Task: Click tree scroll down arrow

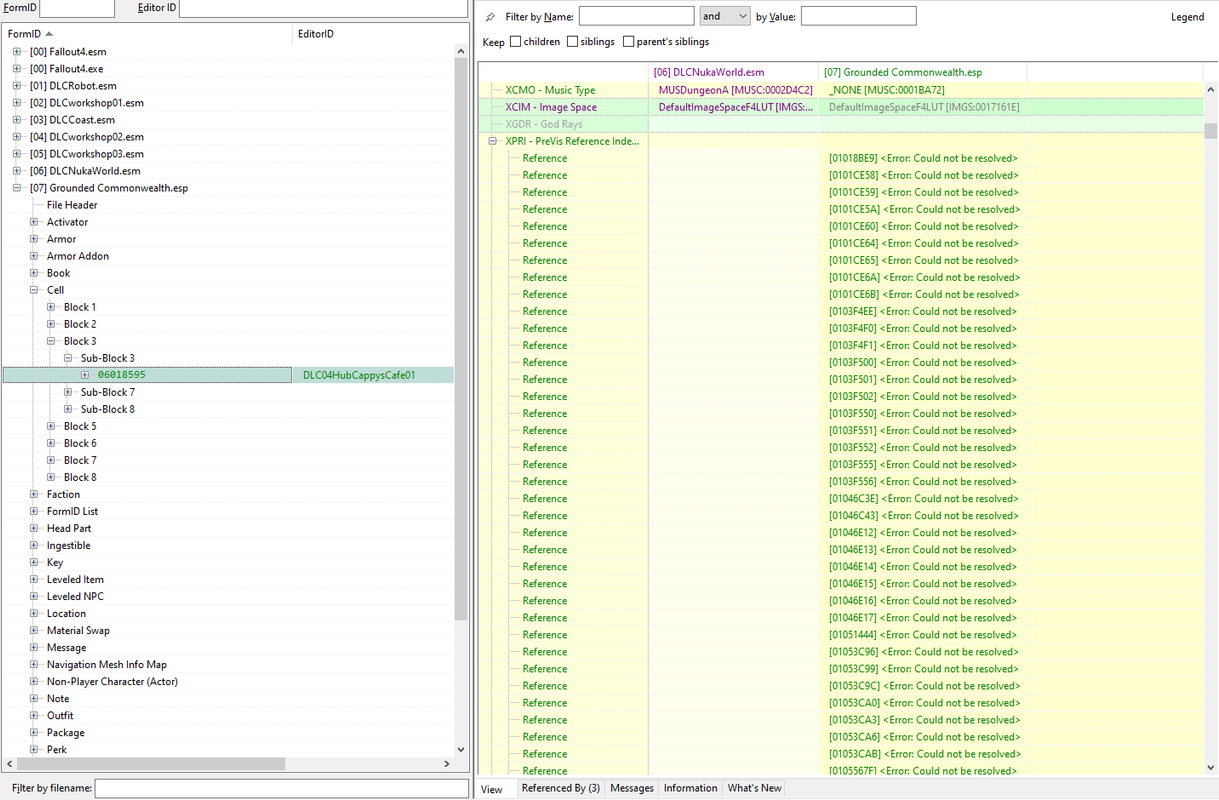Action: click(x=460, y=749)
